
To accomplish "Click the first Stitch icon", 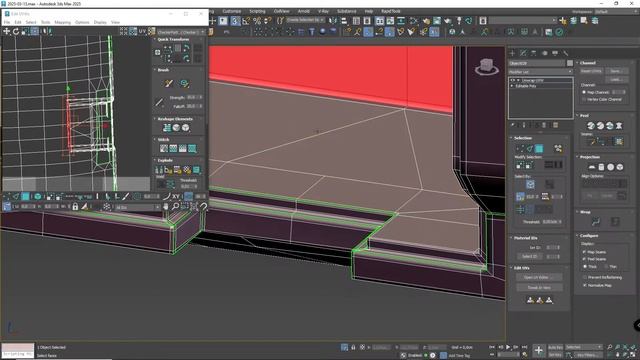I will point(164,148).
